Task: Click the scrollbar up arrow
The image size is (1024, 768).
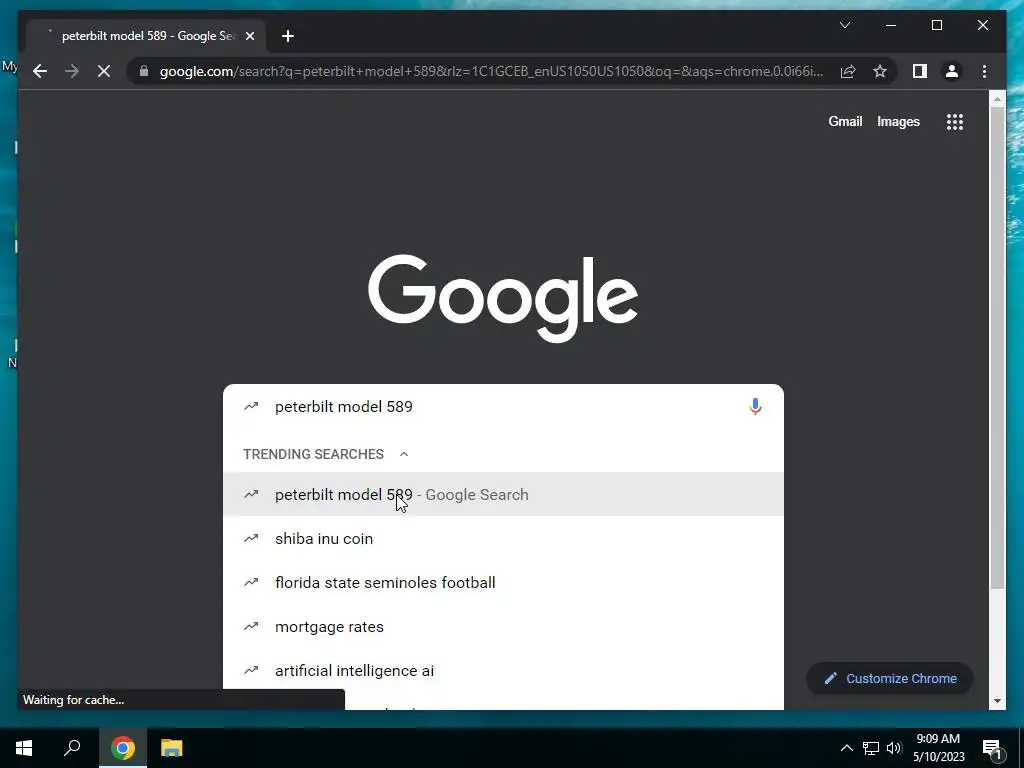Action: click(997, 99)
